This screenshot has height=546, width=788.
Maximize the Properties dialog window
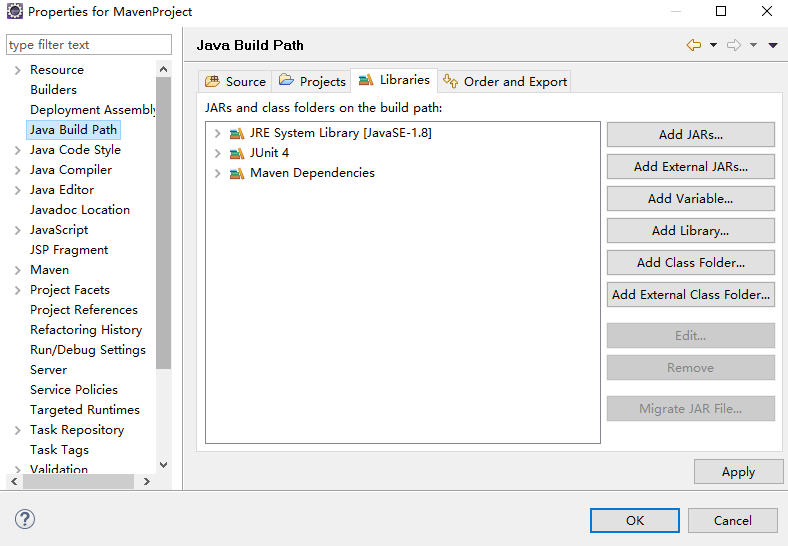[721, 11]
